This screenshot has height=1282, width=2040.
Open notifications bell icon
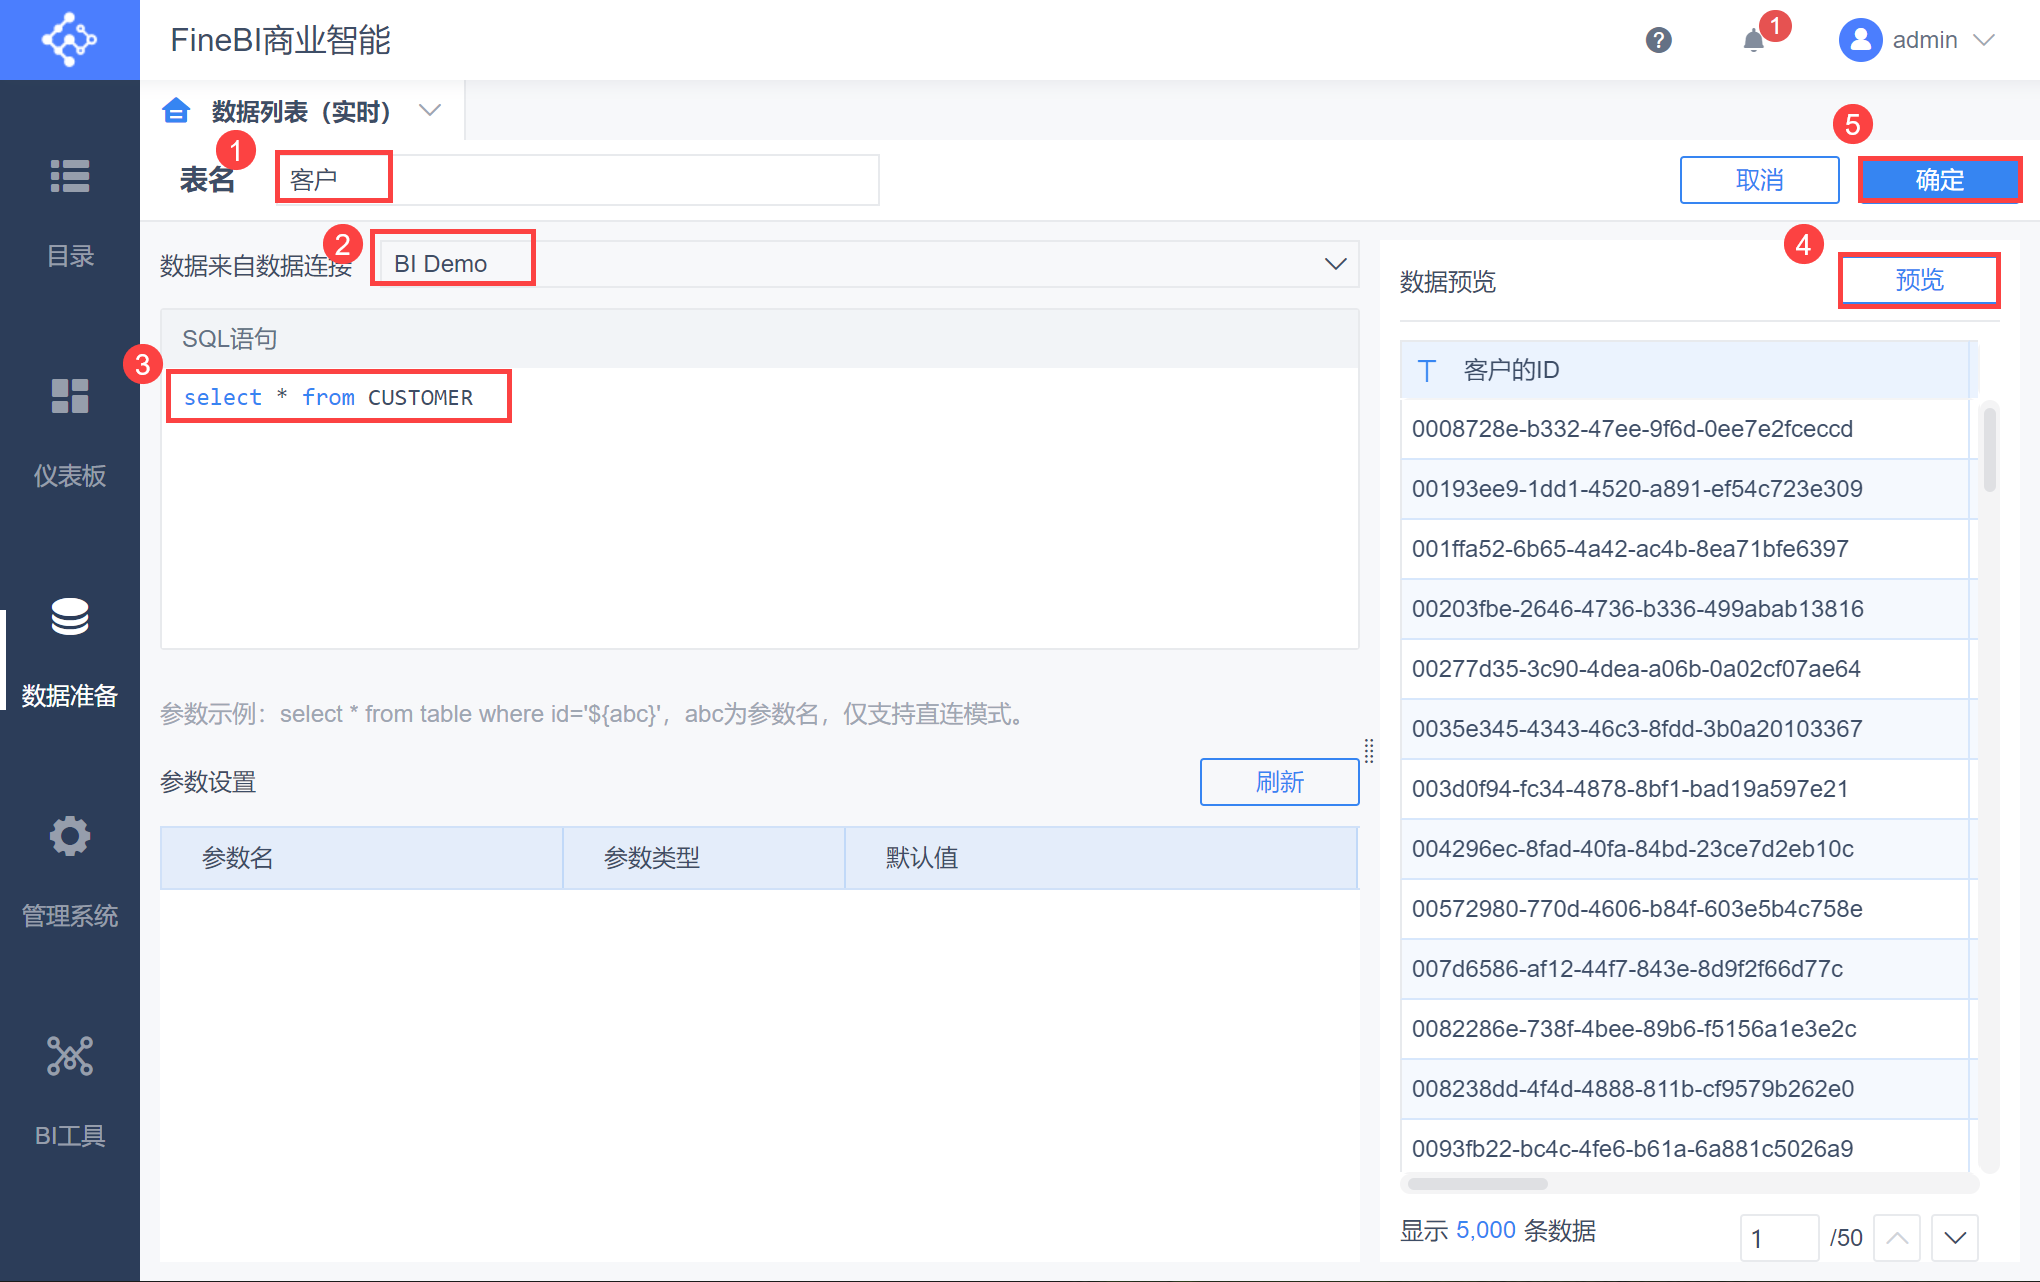coord(1753,41)
